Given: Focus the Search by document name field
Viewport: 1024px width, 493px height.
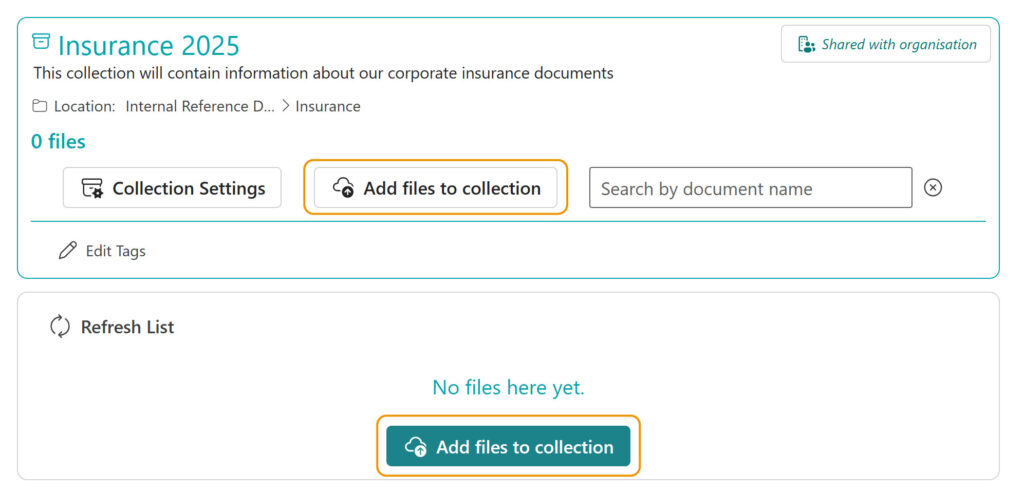Looking at the screenshot, I should pyautogui.click(x=750, y=188).
